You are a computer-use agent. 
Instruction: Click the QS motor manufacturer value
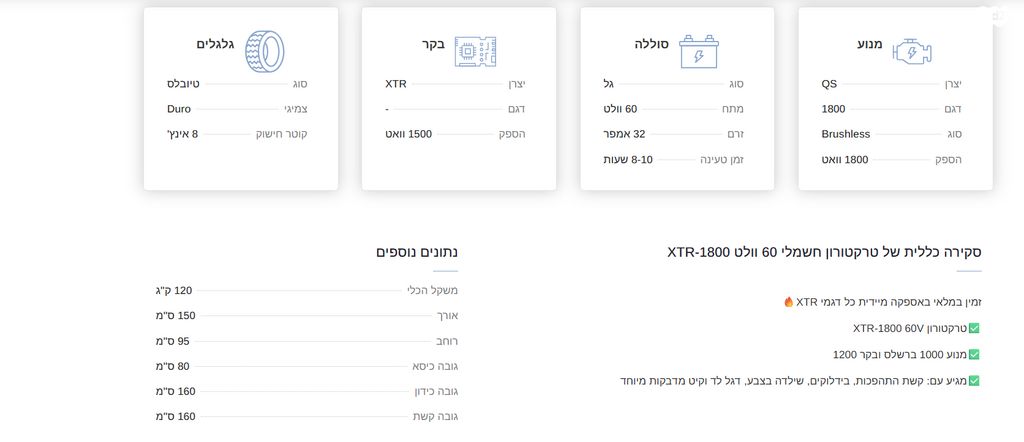[829, 84]
